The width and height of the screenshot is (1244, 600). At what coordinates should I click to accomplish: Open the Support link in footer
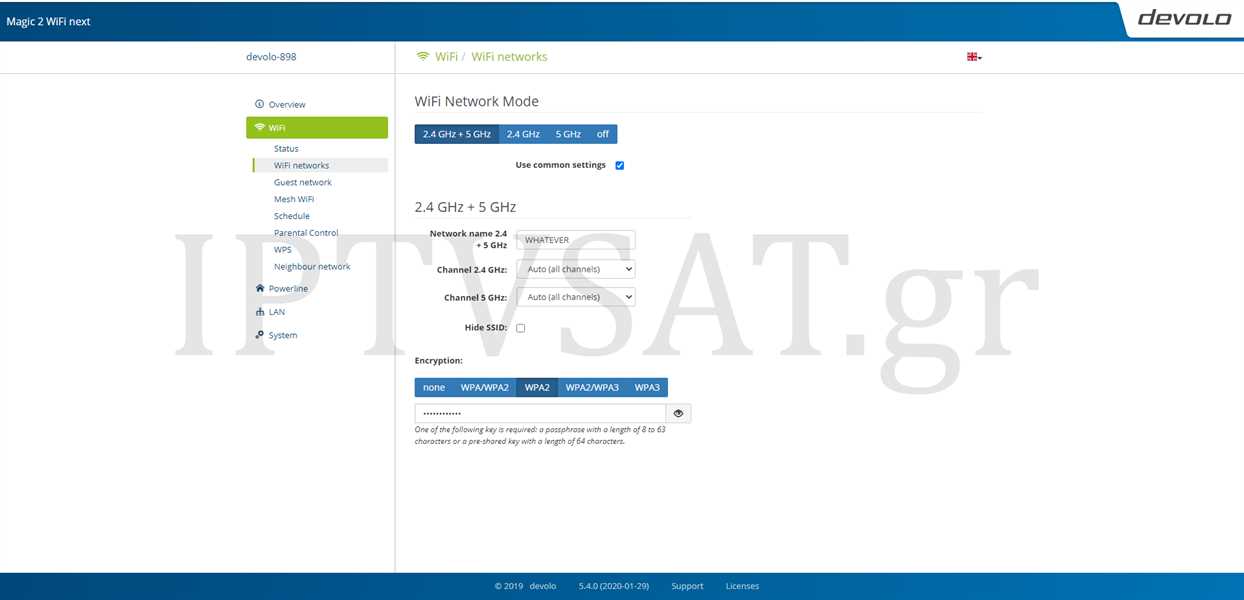tap(687, 586)
